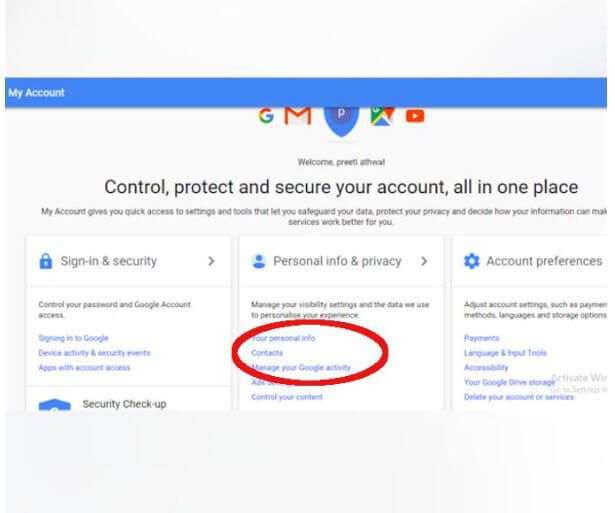This screenshot has width=615, height=513.
Task: Open the Signing in to Google link
Action: 73,338
